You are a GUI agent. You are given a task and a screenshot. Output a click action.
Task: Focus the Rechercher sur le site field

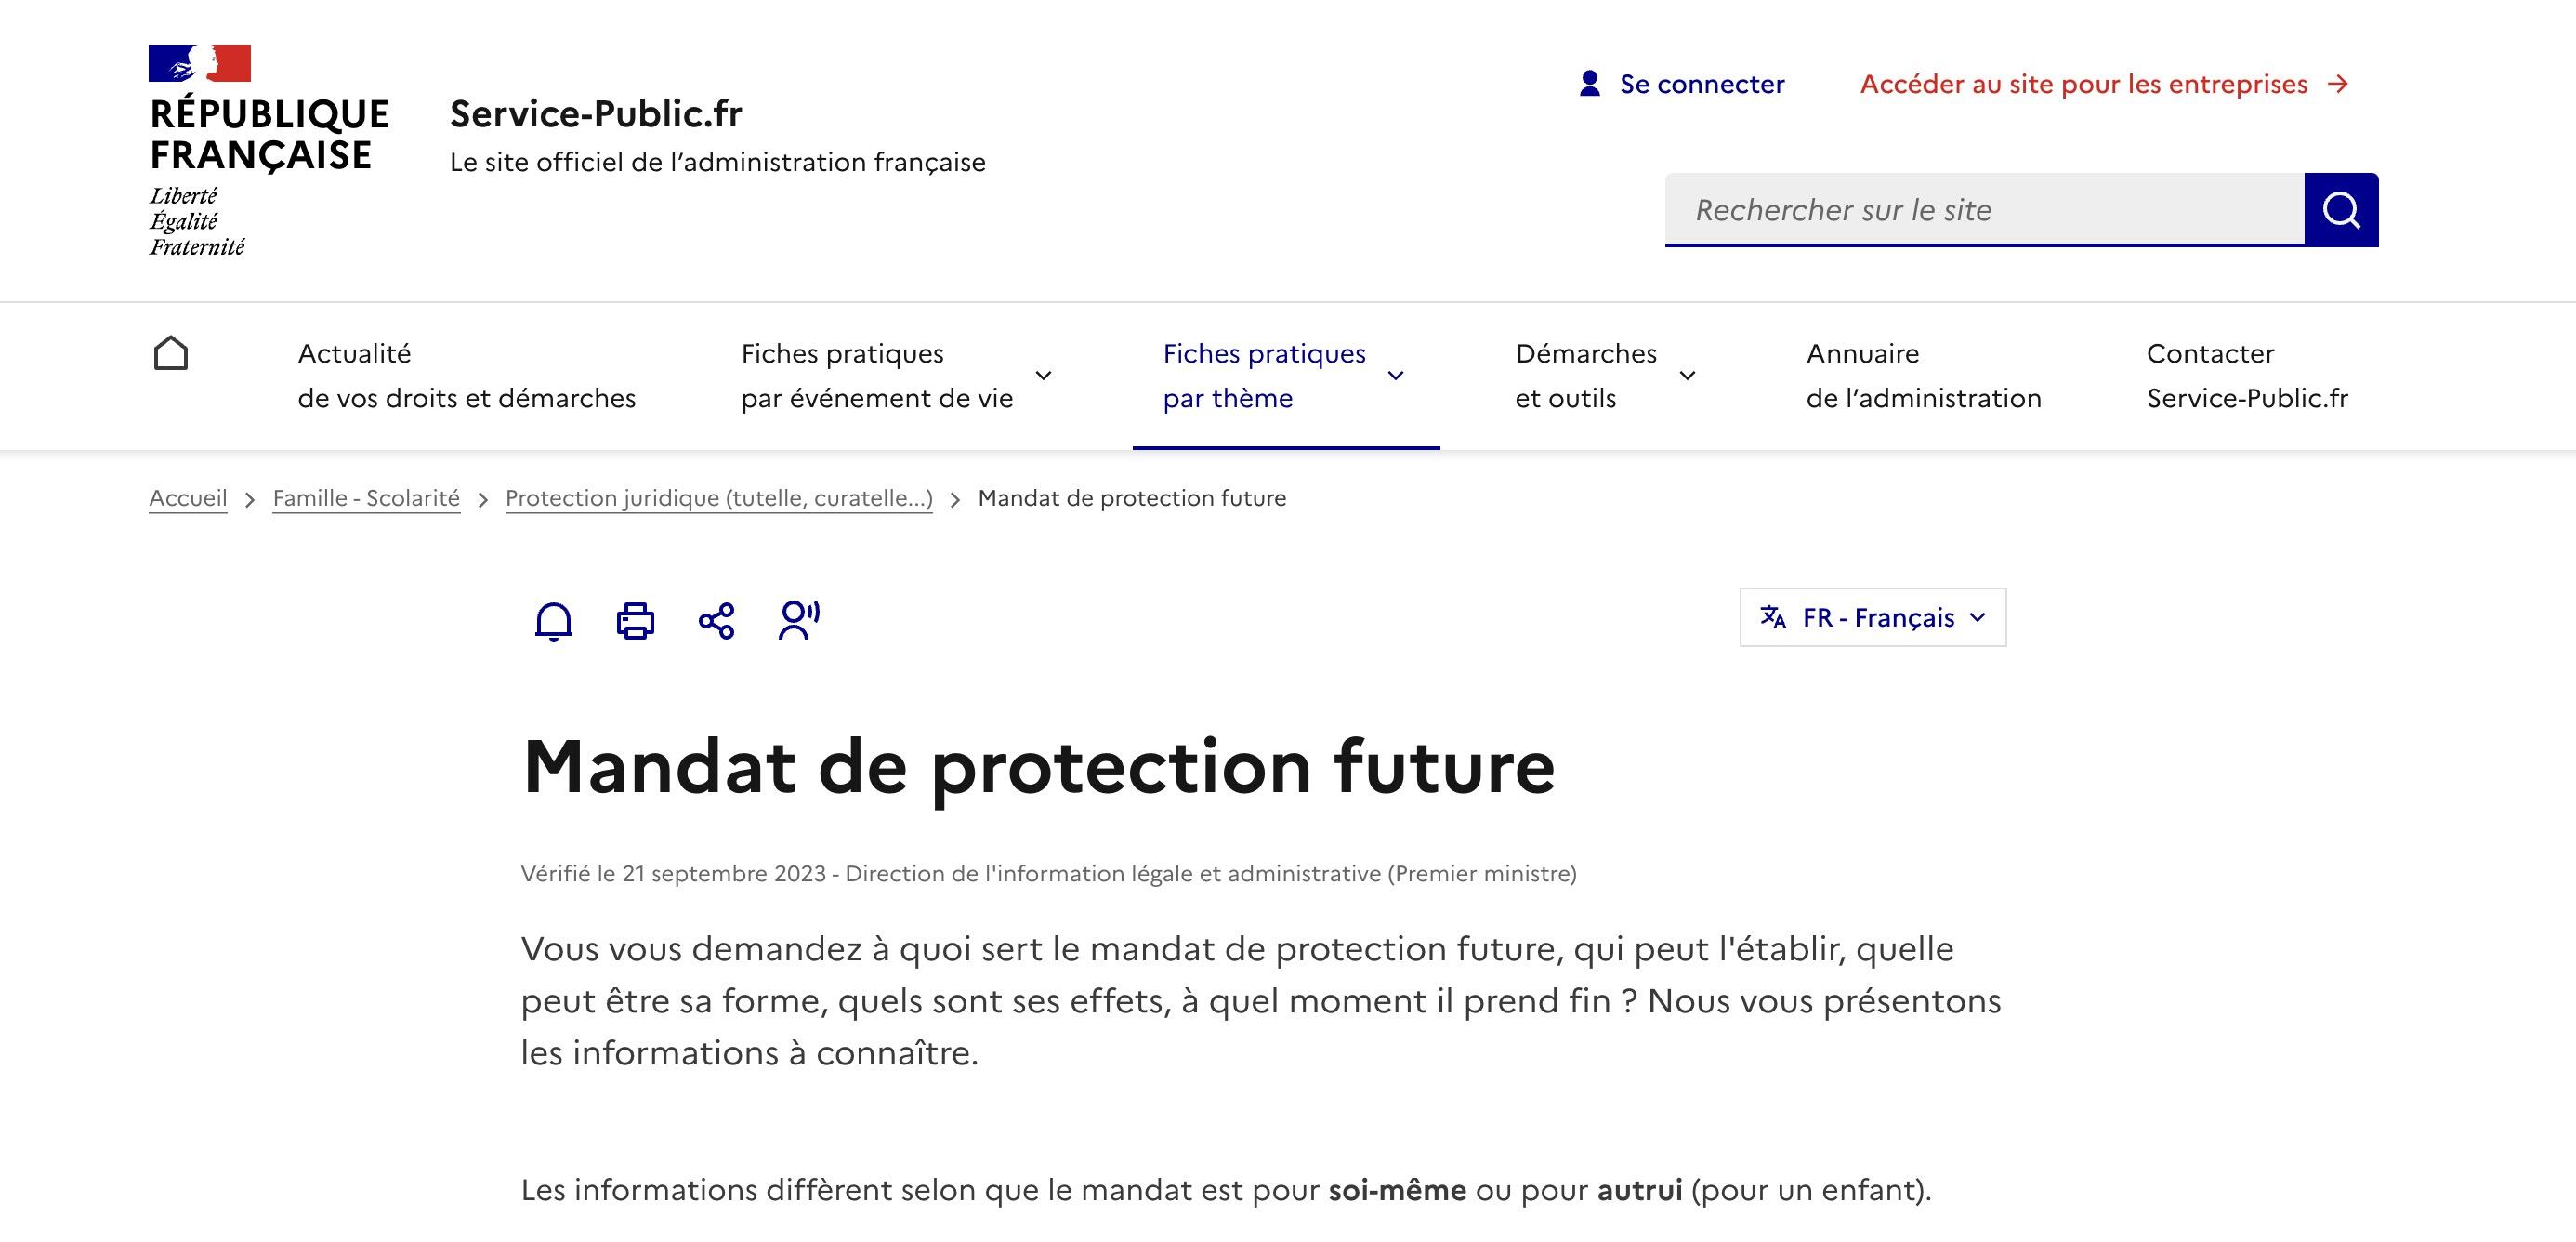pyautogui.click(x=1984, y=210)
